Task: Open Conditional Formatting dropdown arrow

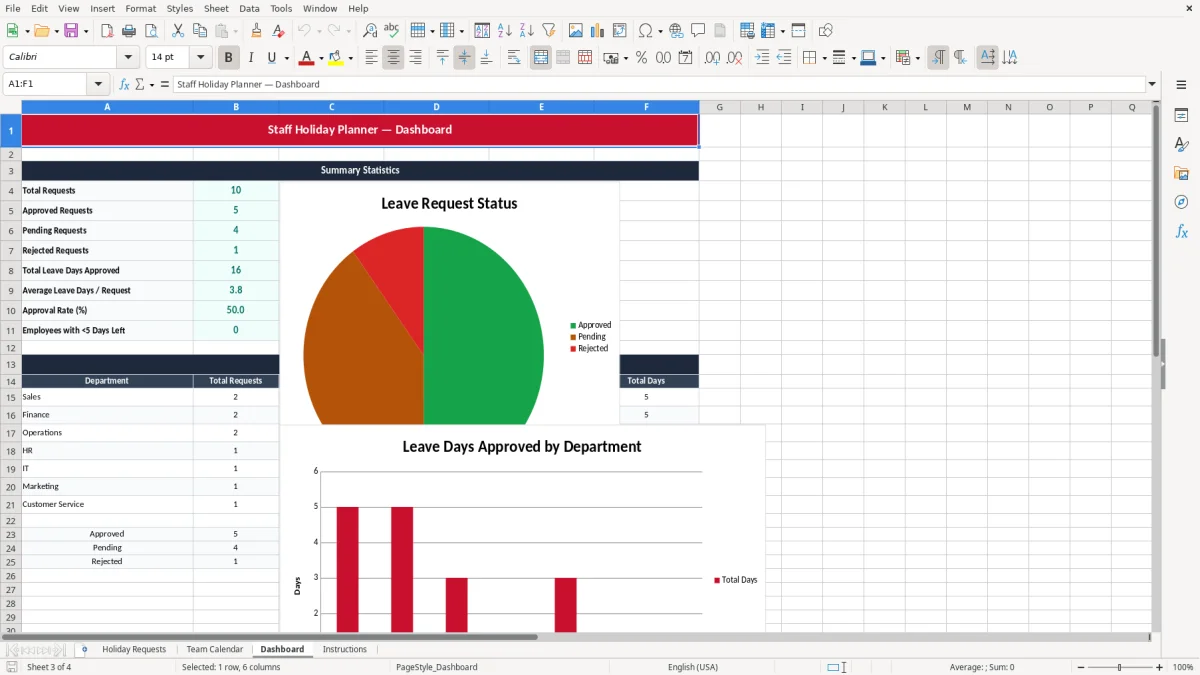Action: coord(917,58)
